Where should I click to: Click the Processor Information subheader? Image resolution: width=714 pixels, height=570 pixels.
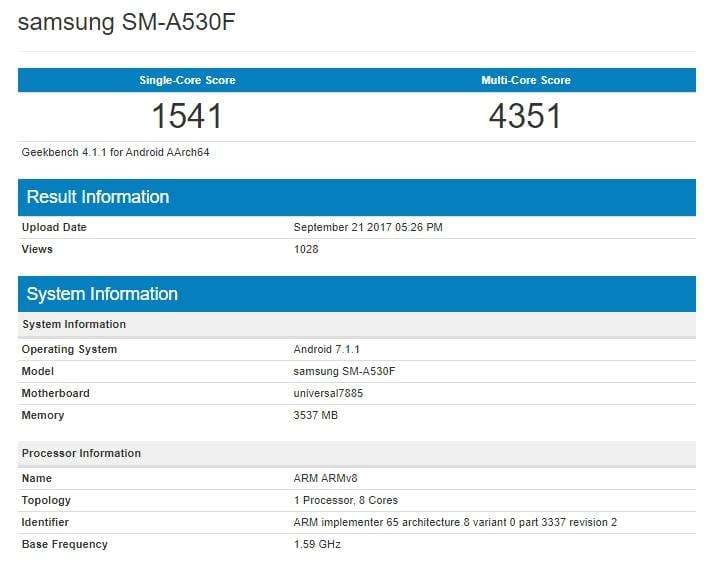coord(81,454)
